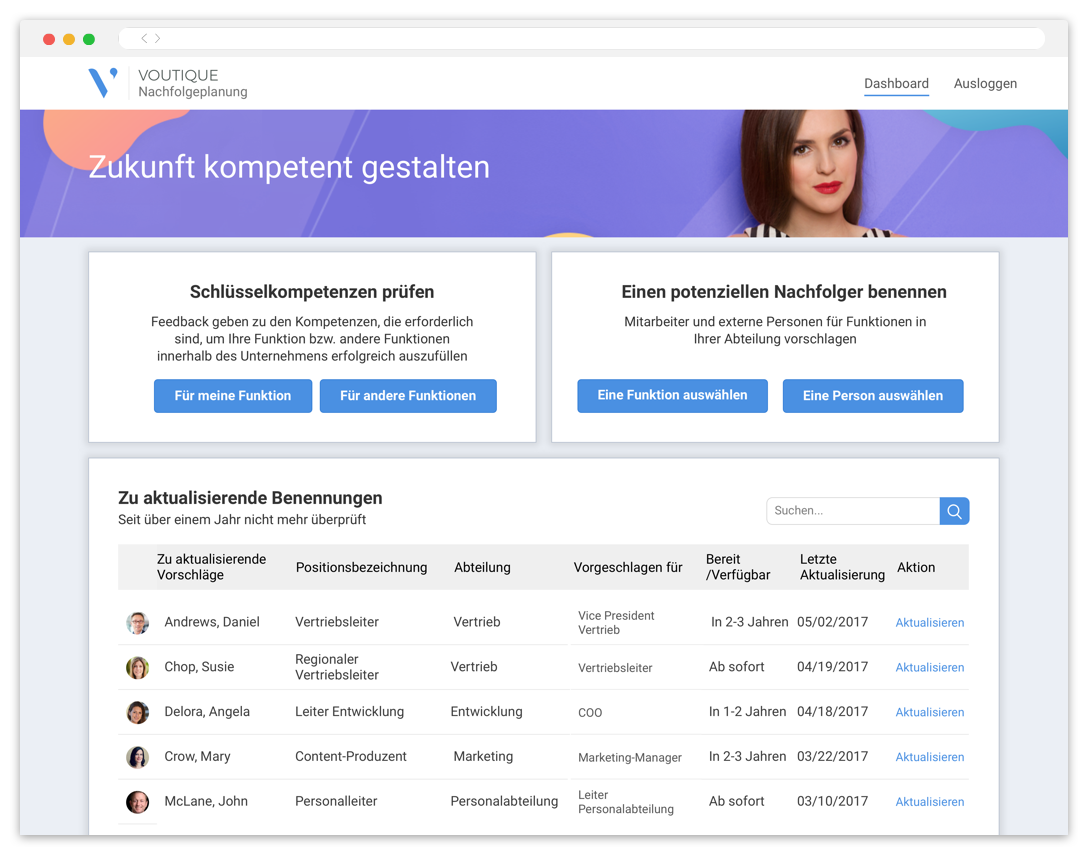Go forward with browser forward arrow
This screenshot has width=1088, height=855.
point(158,39)
